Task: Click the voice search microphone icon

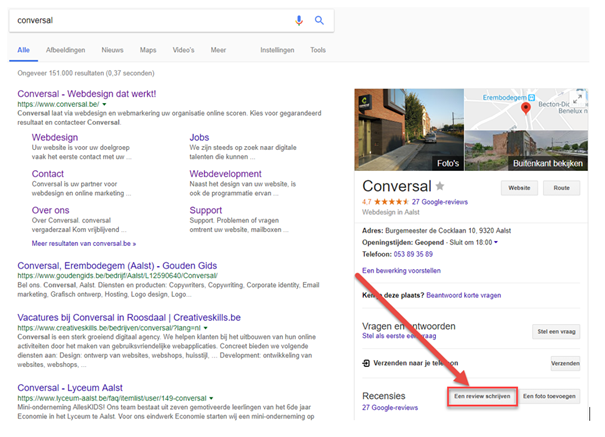Action: [x=299, y=20]
